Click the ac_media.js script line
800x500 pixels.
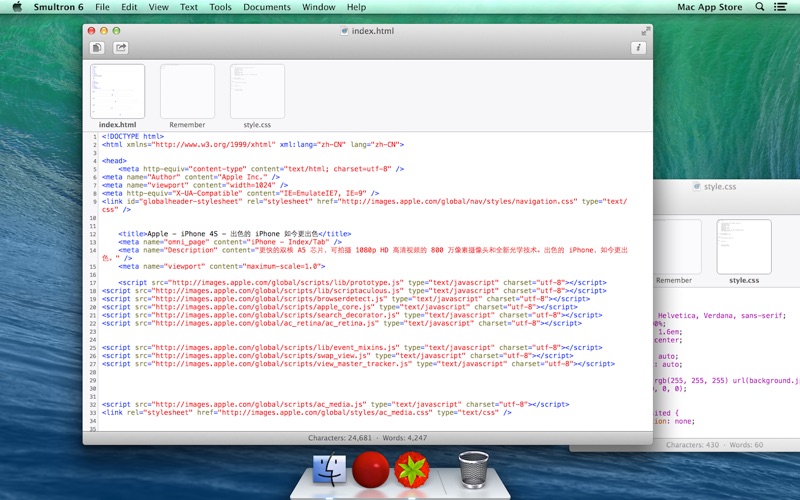click(335, 404)
